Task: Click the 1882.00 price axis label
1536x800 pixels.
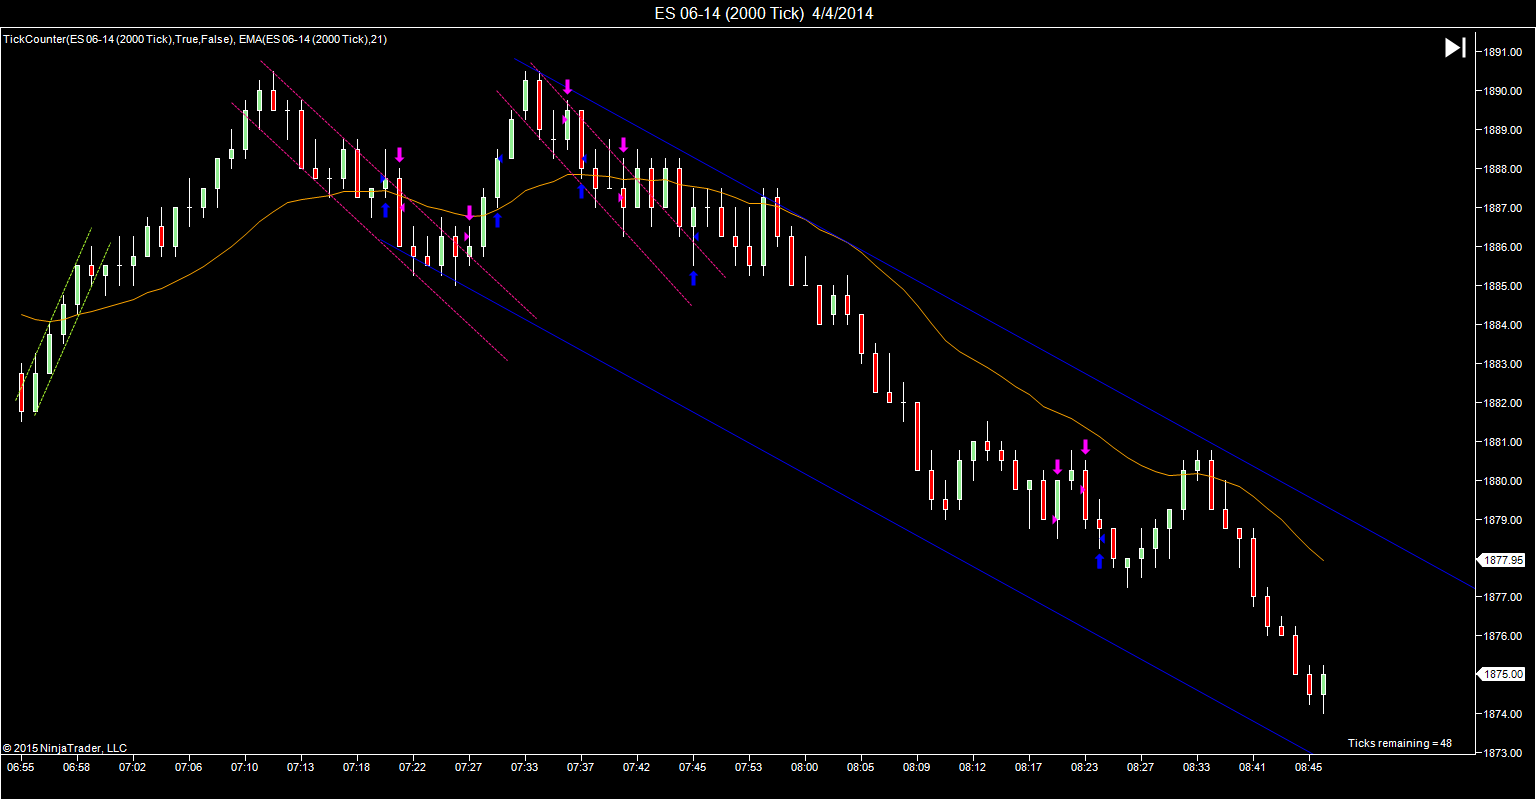Action: (1502, 403)
